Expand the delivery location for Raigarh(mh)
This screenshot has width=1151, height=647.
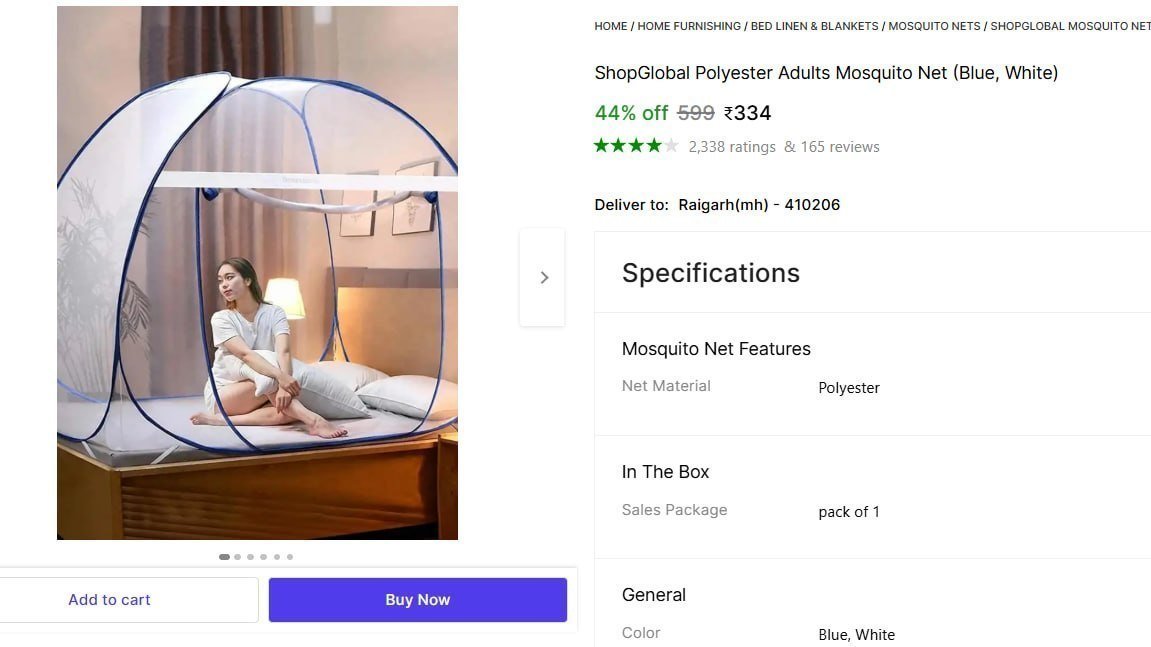tap(758, 204)
